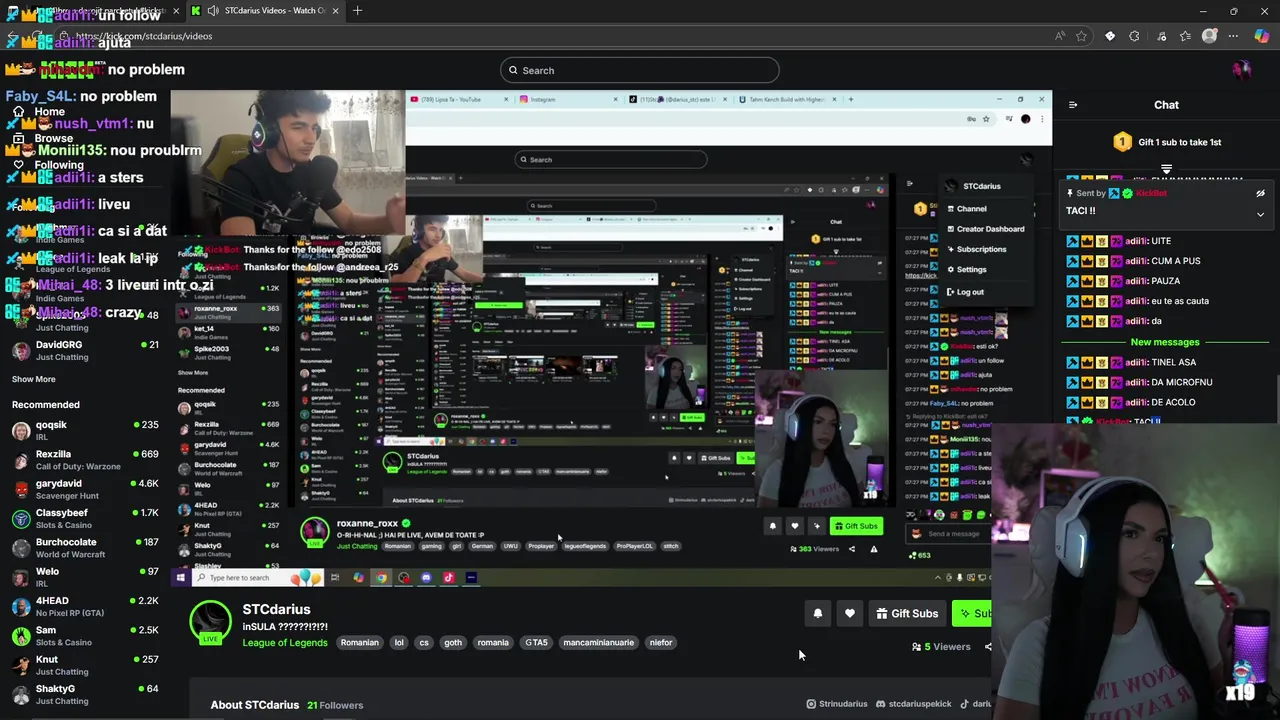Click Show More under the followed channels
1280x720 pixels.
(34, 379)
